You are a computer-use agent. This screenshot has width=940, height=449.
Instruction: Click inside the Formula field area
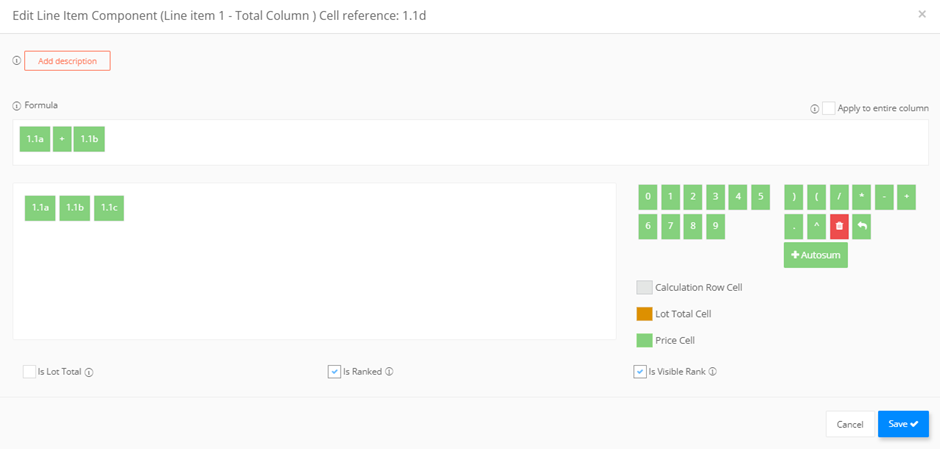pyautogui.click(x=471, y=142)
